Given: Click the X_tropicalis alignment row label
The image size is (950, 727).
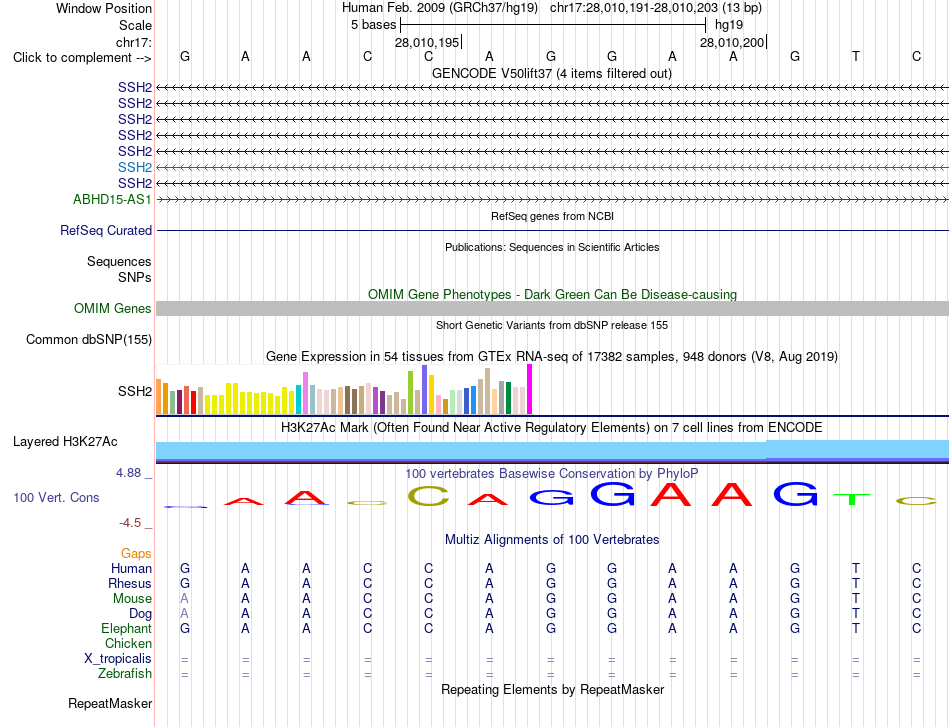Looking at the screenshot, I should [118, 659].
